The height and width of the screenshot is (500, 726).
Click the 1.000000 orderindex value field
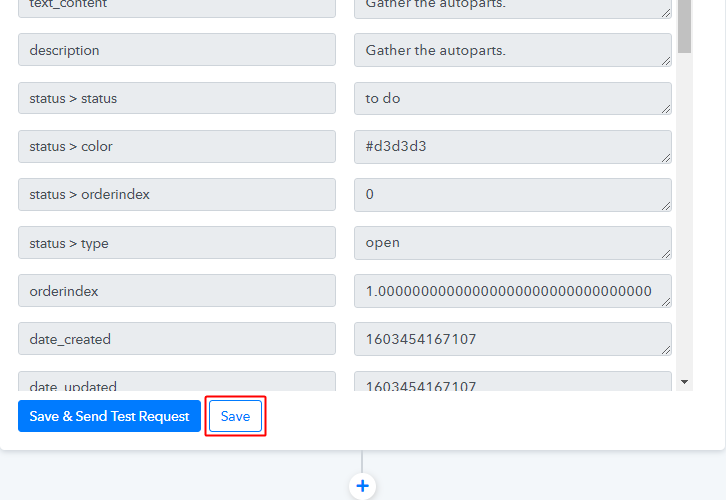tap(513, 291)
